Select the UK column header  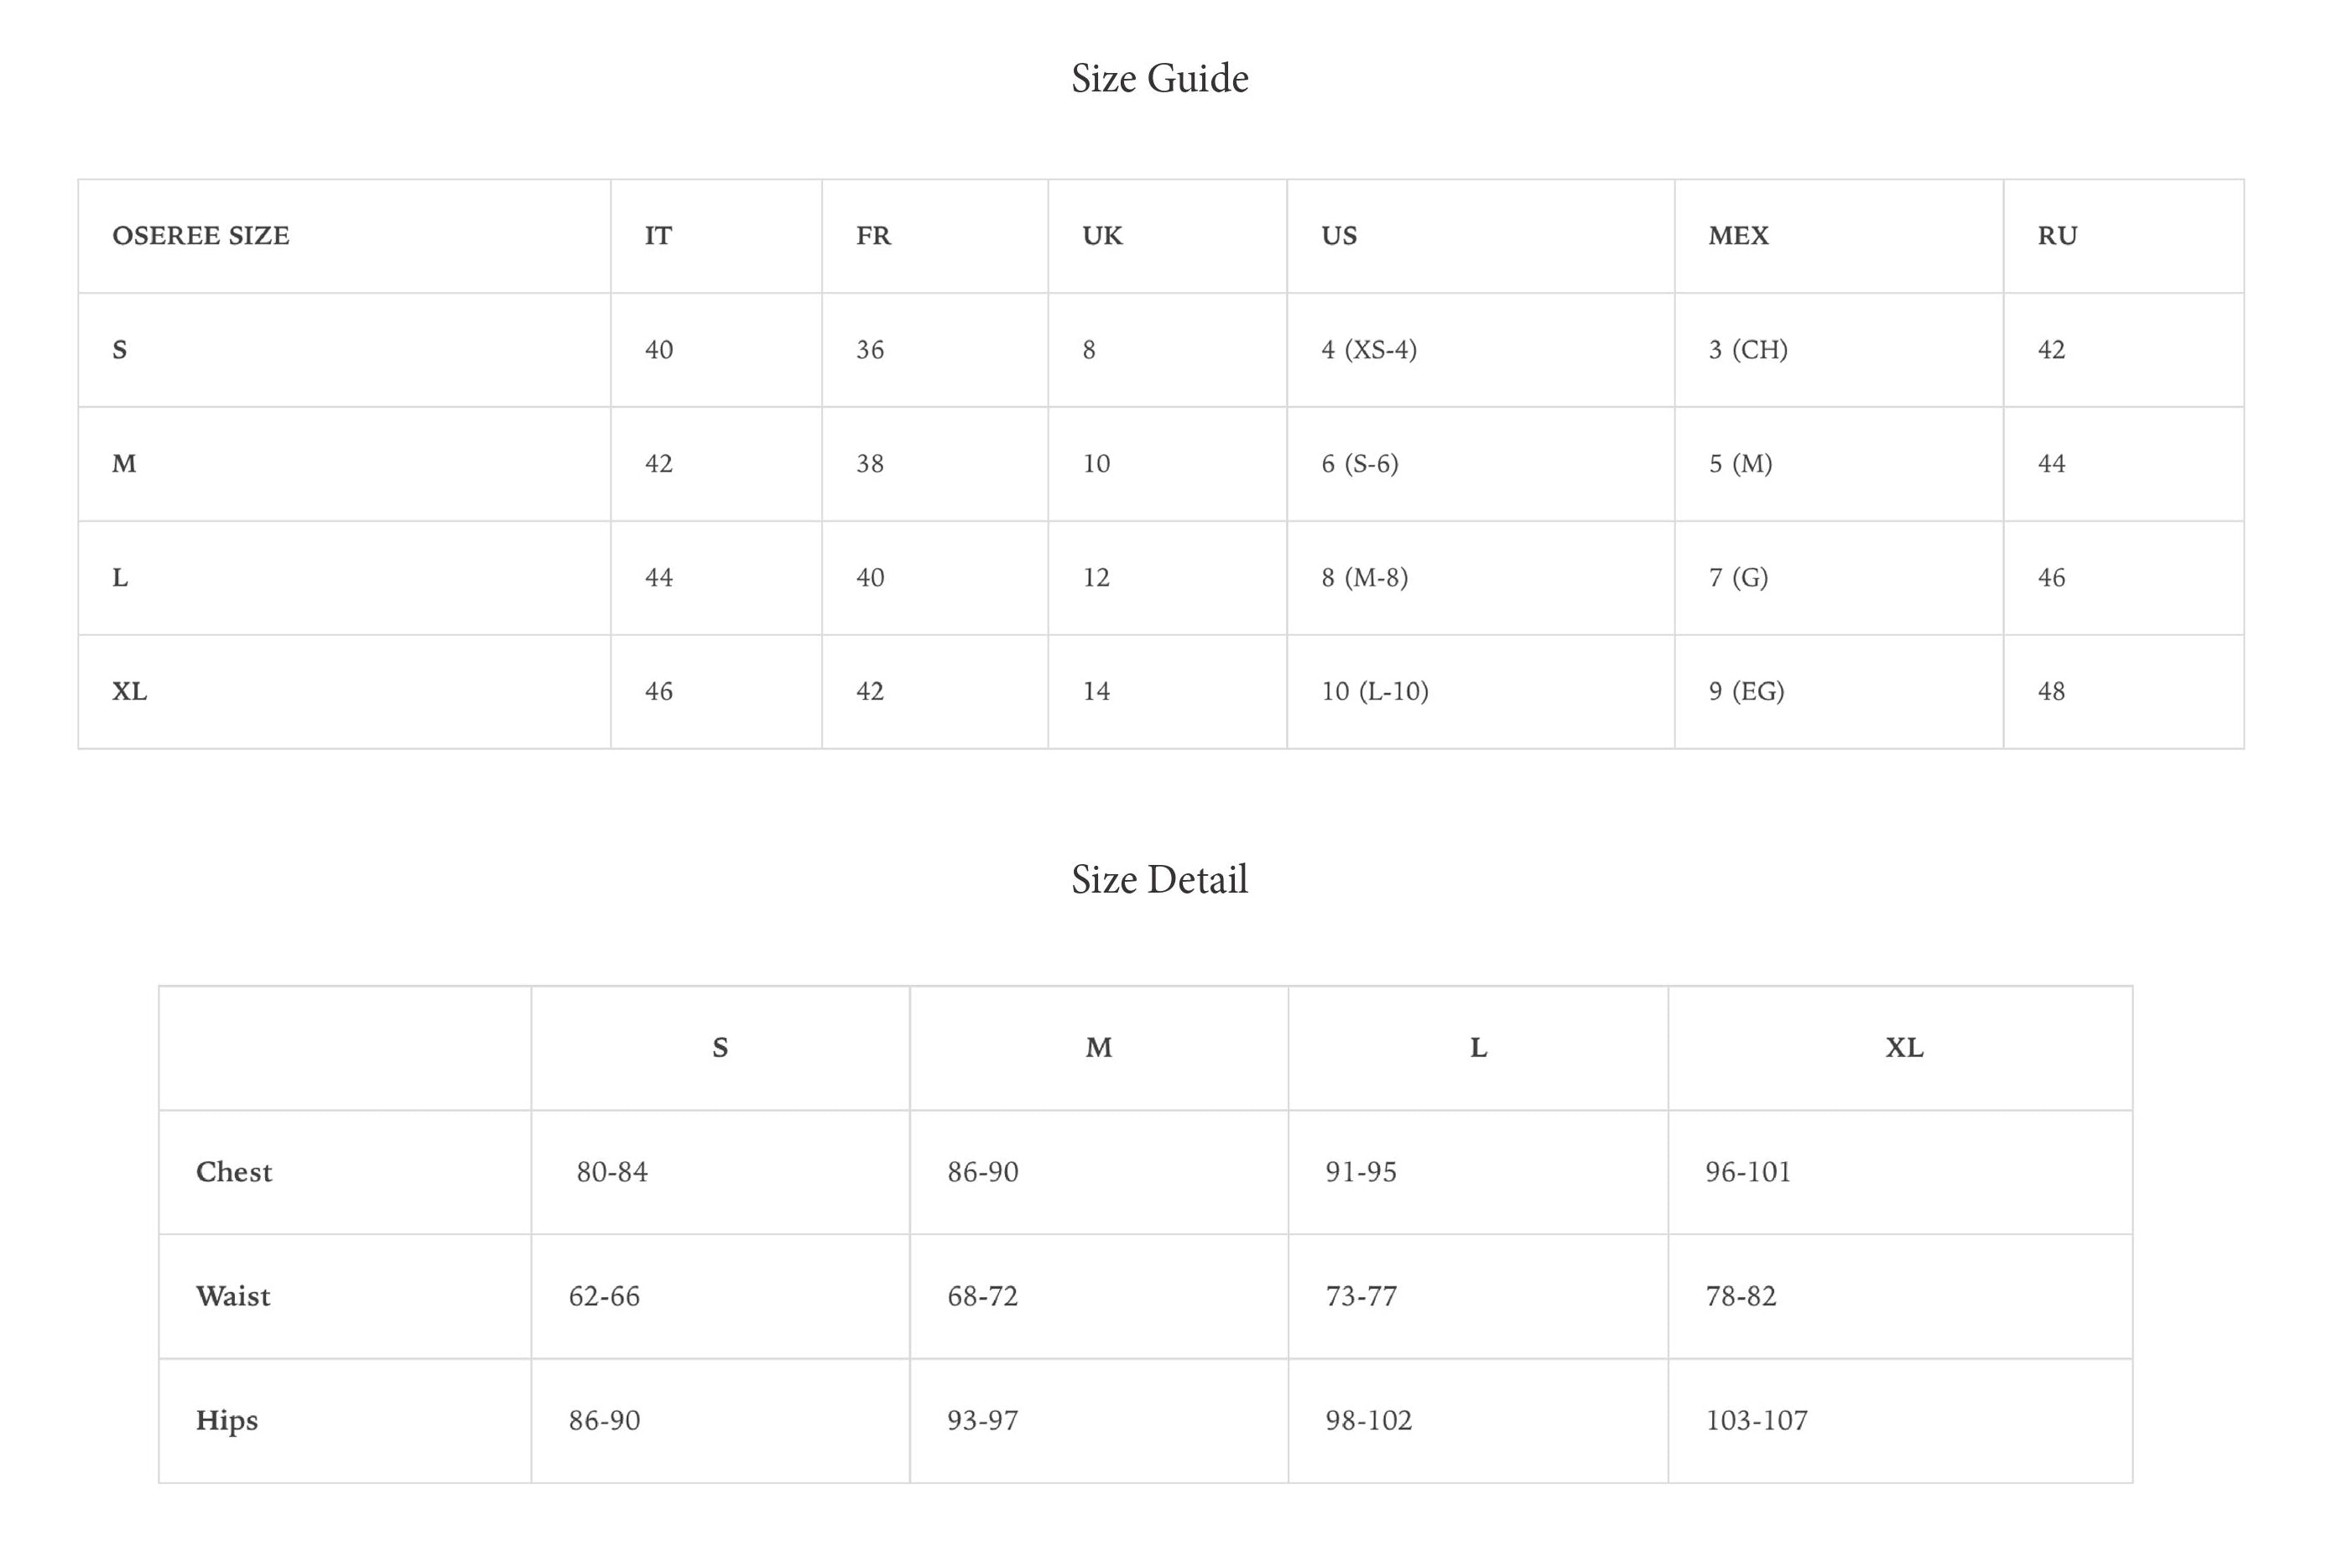[x=1102, y=236]
